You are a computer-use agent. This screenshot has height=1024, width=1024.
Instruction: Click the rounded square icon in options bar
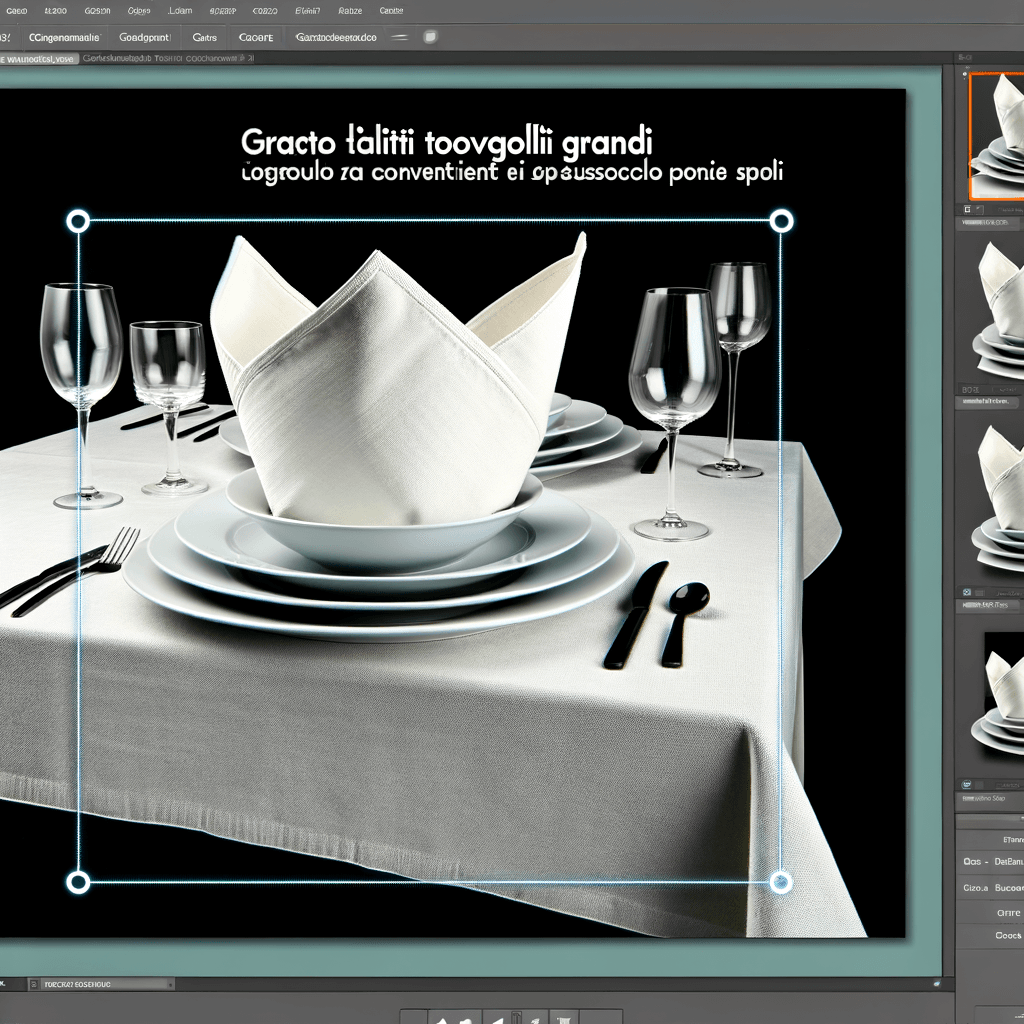coord(431,36)
